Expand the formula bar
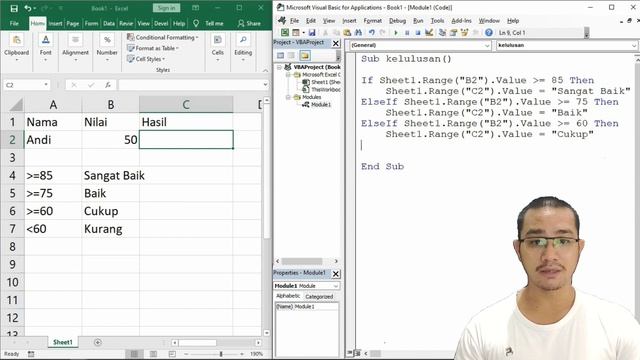The height and width of the screenshot is (360, 640). [265, 85]
